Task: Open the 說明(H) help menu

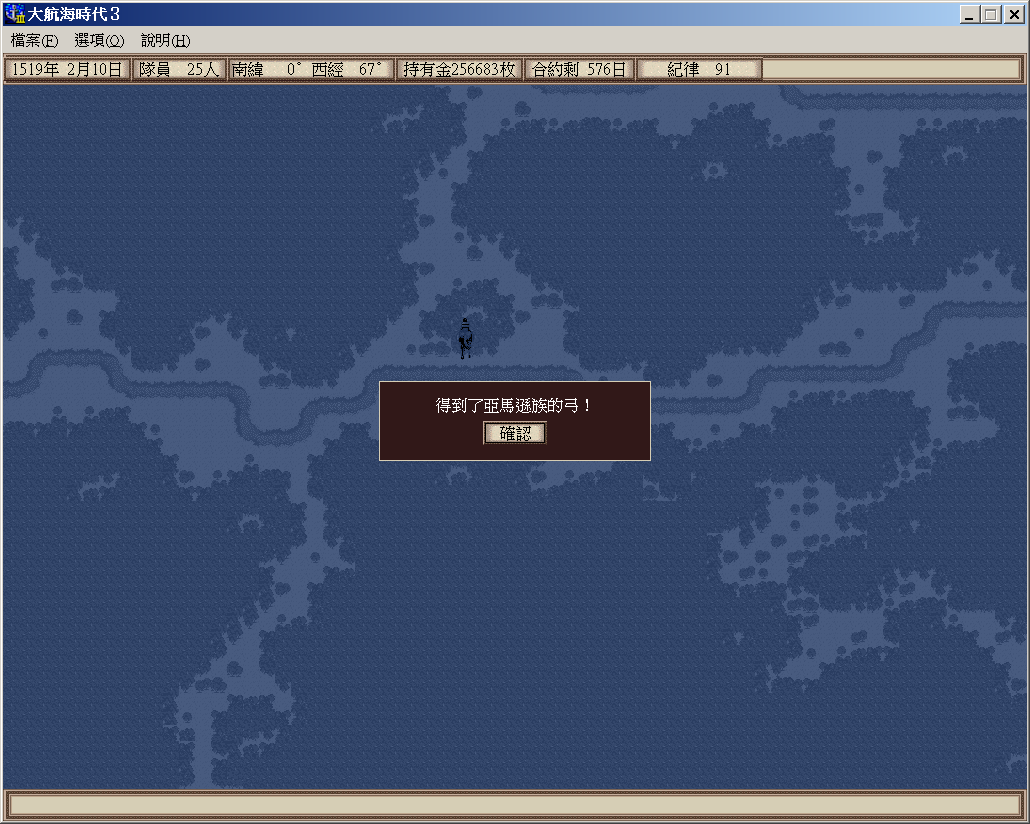Action: click(x=165, y=41)
